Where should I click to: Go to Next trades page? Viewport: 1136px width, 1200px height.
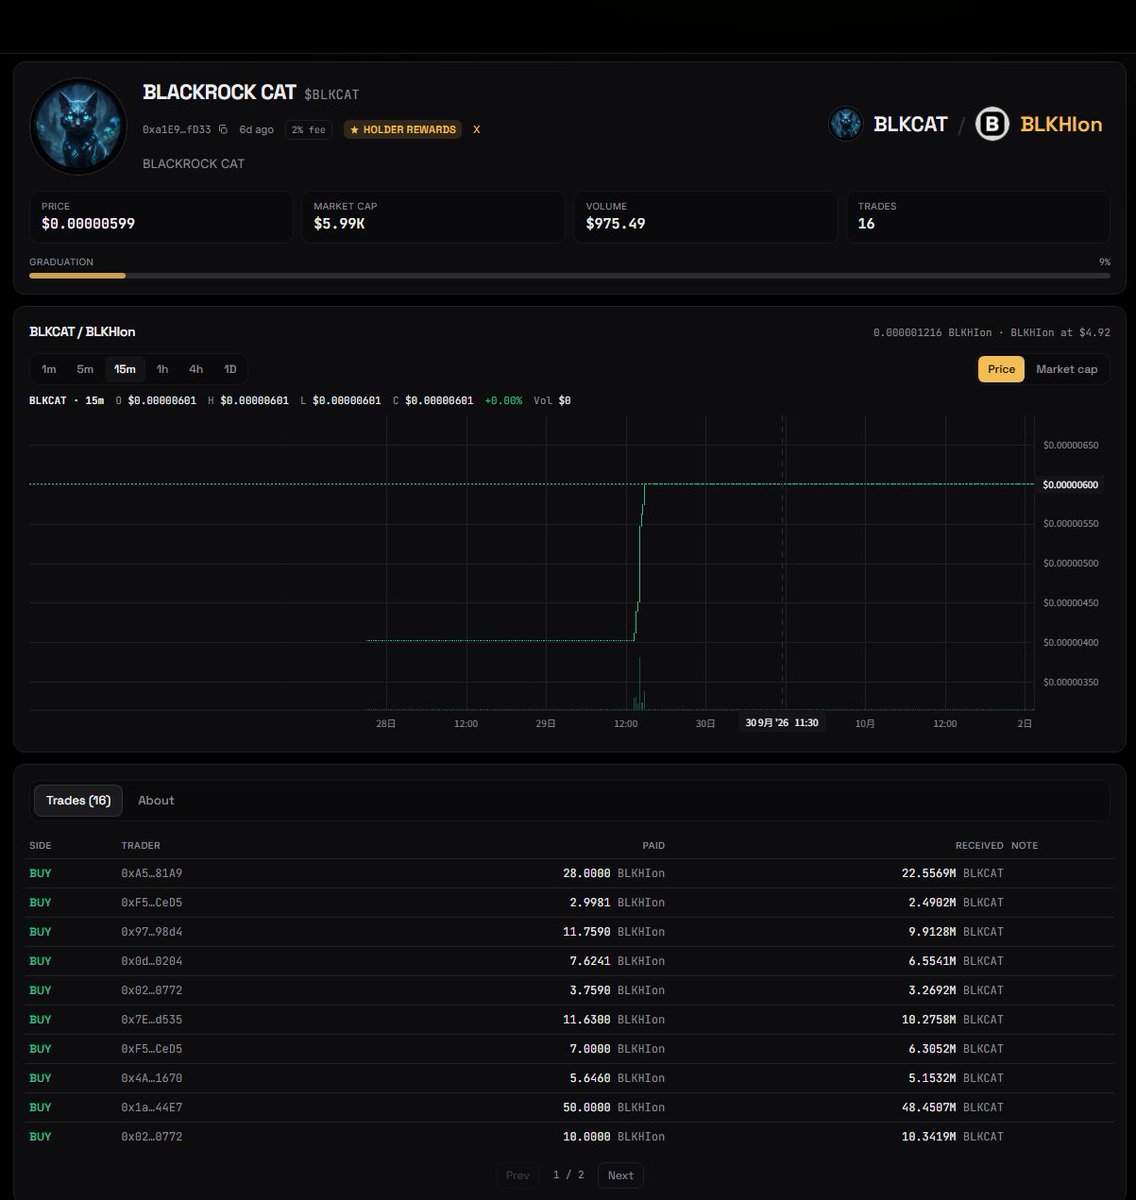click(620, 1175)
